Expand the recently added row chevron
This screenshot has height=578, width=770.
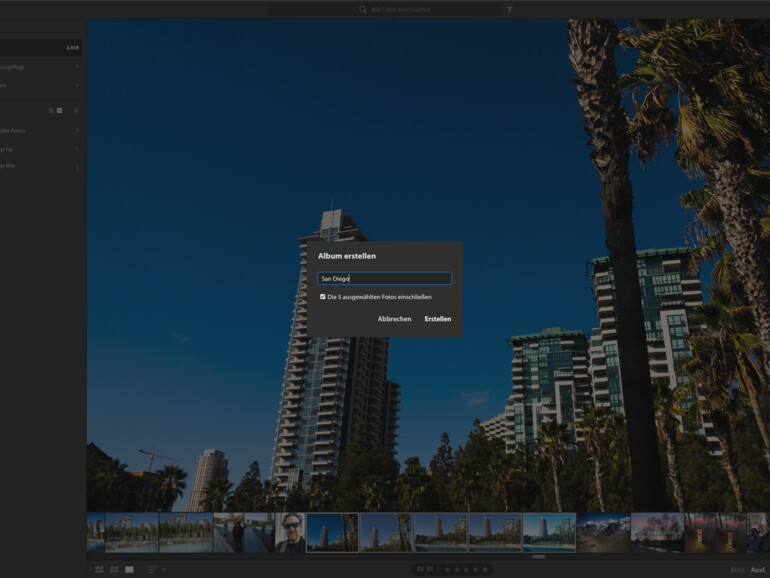[x=77, y=67]
